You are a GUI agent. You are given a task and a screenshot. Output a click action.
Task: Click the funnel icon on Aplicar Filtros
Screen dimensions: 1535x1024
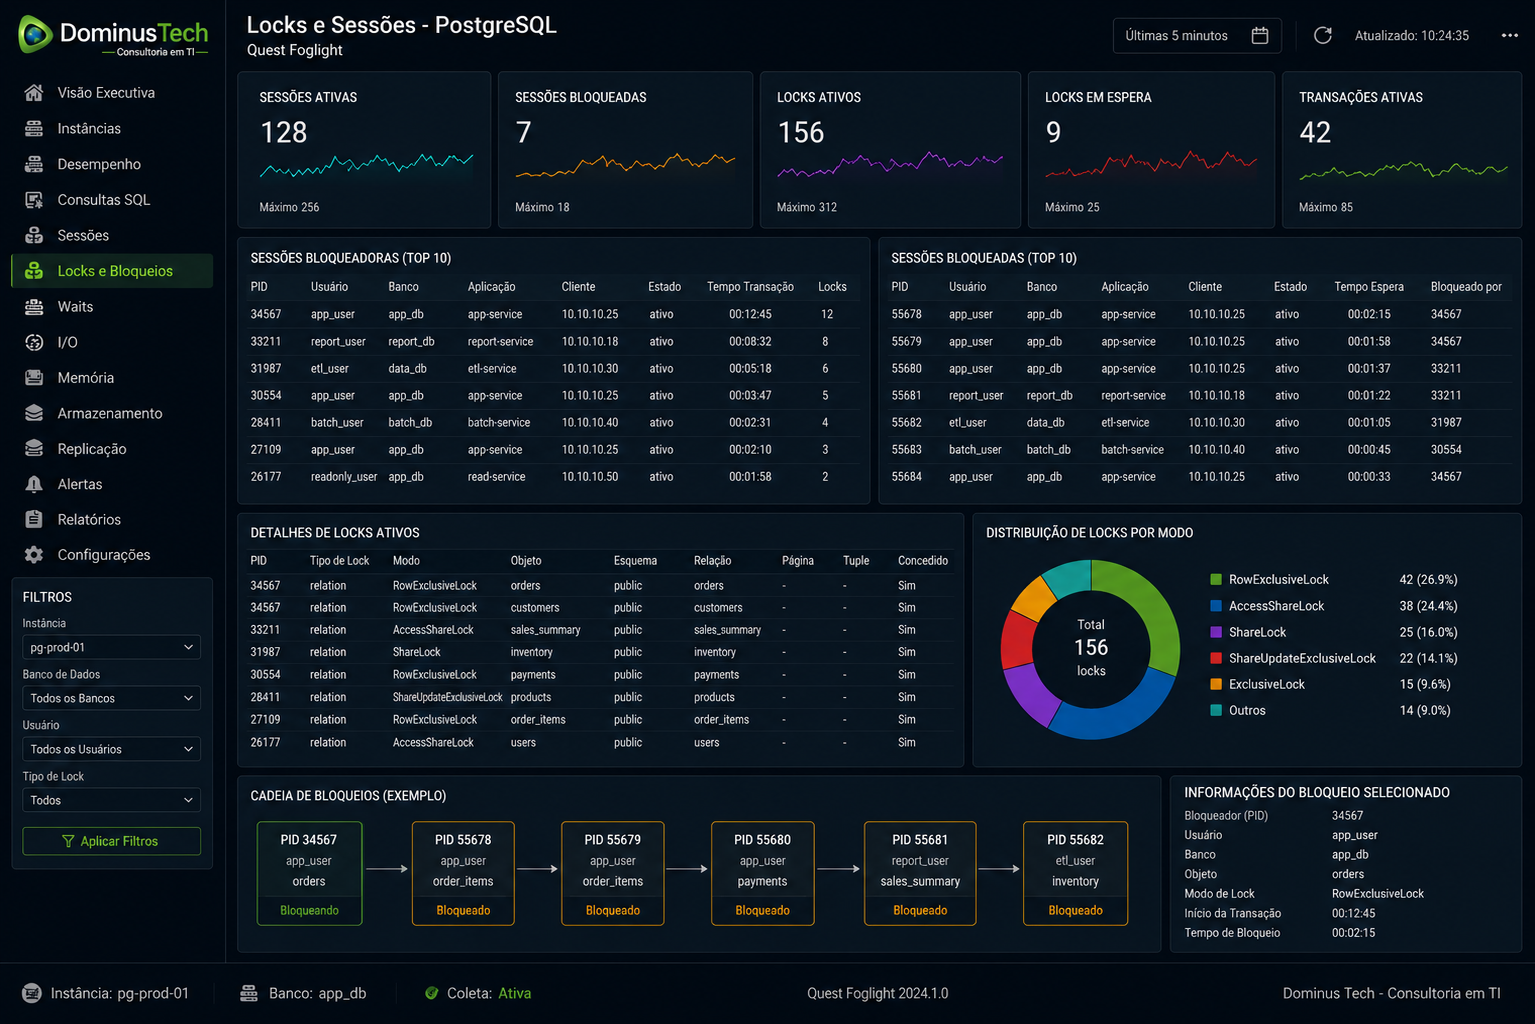coord(68,841)
